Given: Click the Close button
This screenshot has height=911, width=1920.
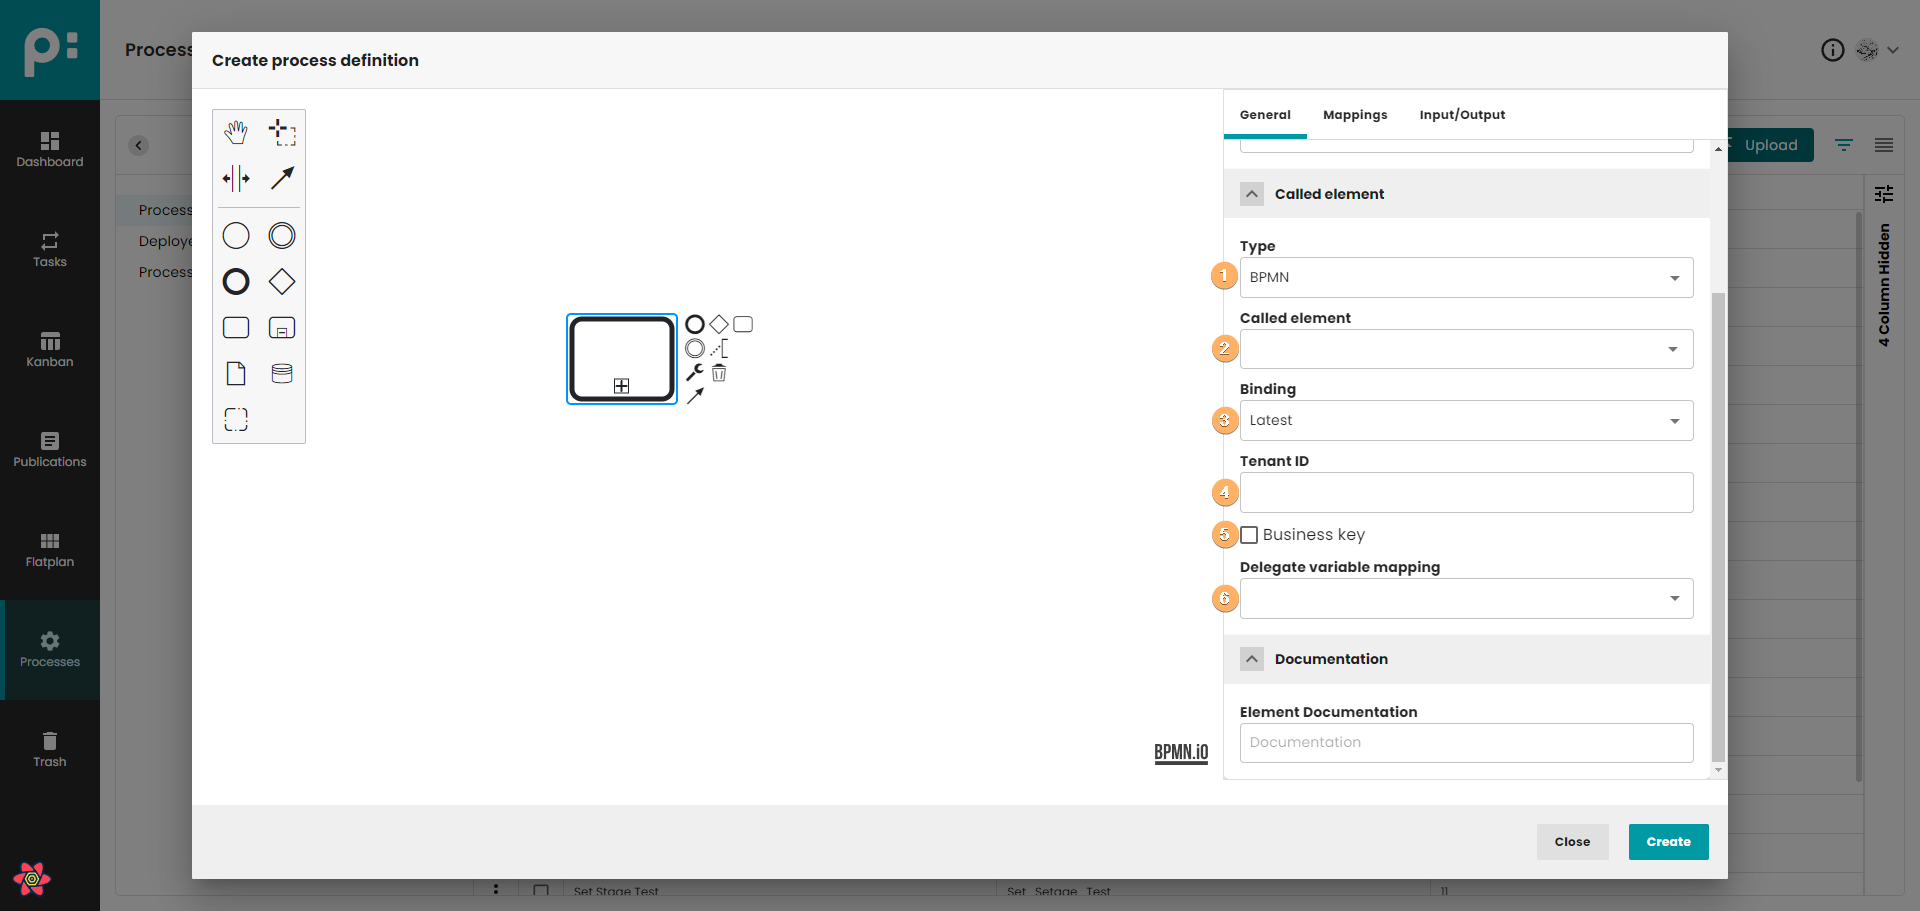Looking at the screenshot, I should pos(1572,842).
